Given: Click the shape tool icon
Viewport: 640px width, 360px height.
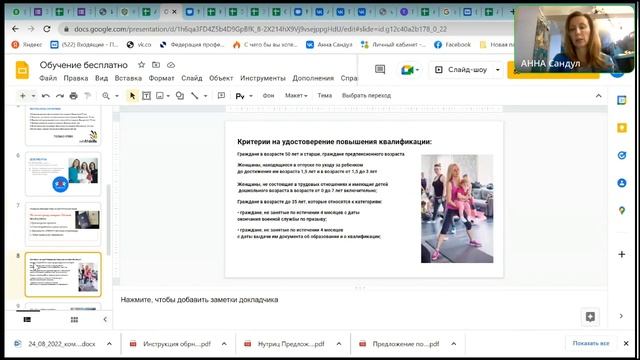Looking at the screenshot, I should coord(180,96).
